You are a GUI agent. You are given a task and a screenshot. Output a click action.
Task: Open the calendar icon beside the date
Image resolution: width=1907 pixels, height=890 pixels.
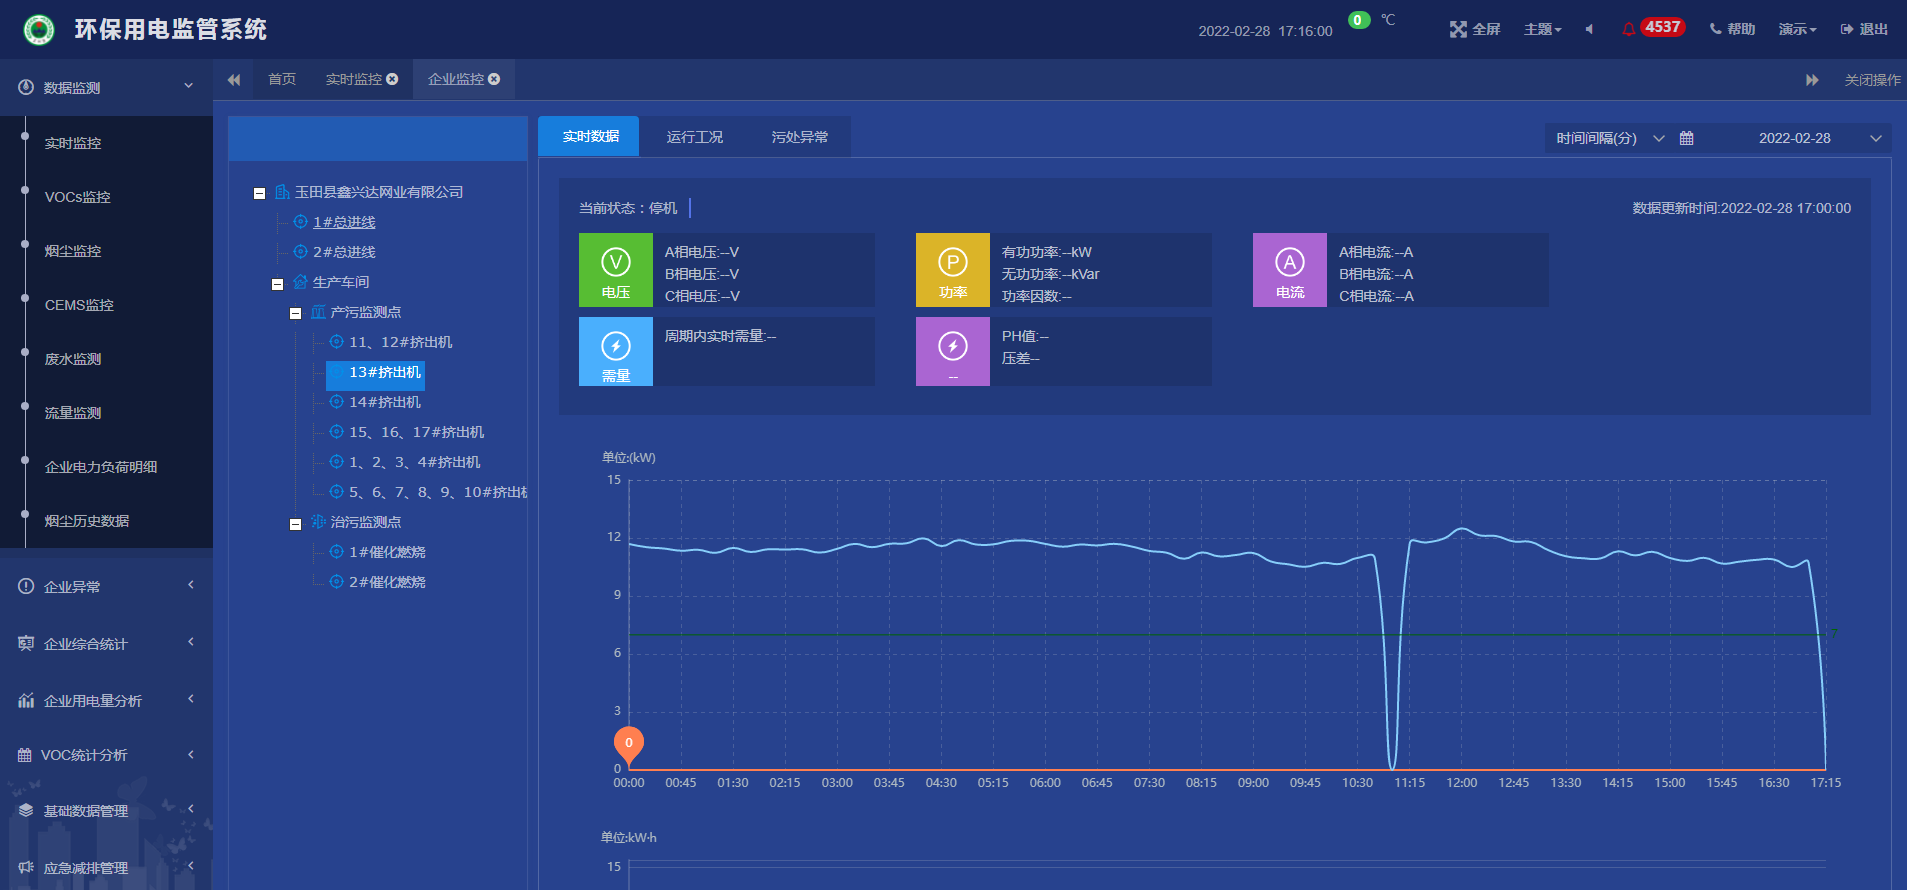[x=1686, y=138]
